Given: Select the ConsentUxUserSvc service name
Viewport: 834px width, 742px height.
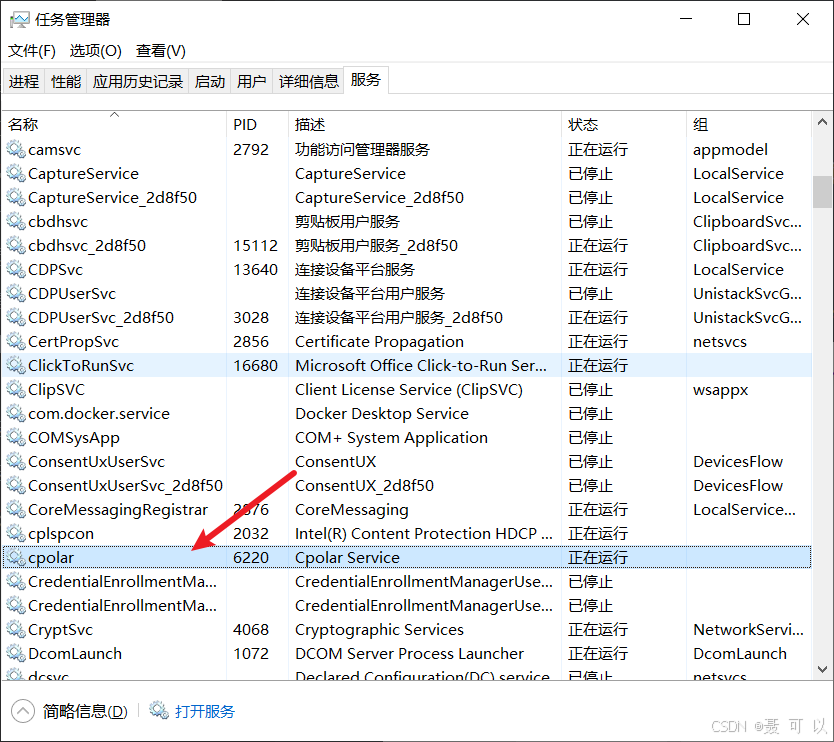Looking at the screenshot, I should click(x=96, y=461).
